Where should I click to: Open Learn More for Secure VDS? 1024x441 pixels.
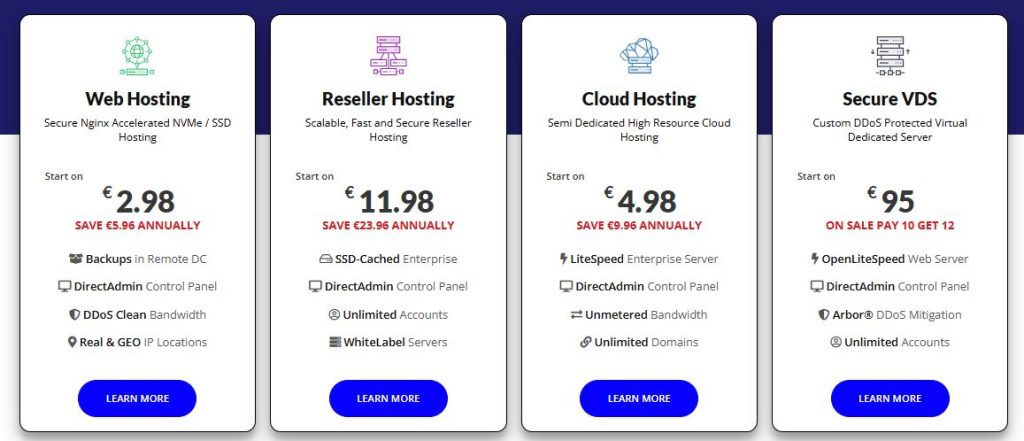[x=889, y=398]
